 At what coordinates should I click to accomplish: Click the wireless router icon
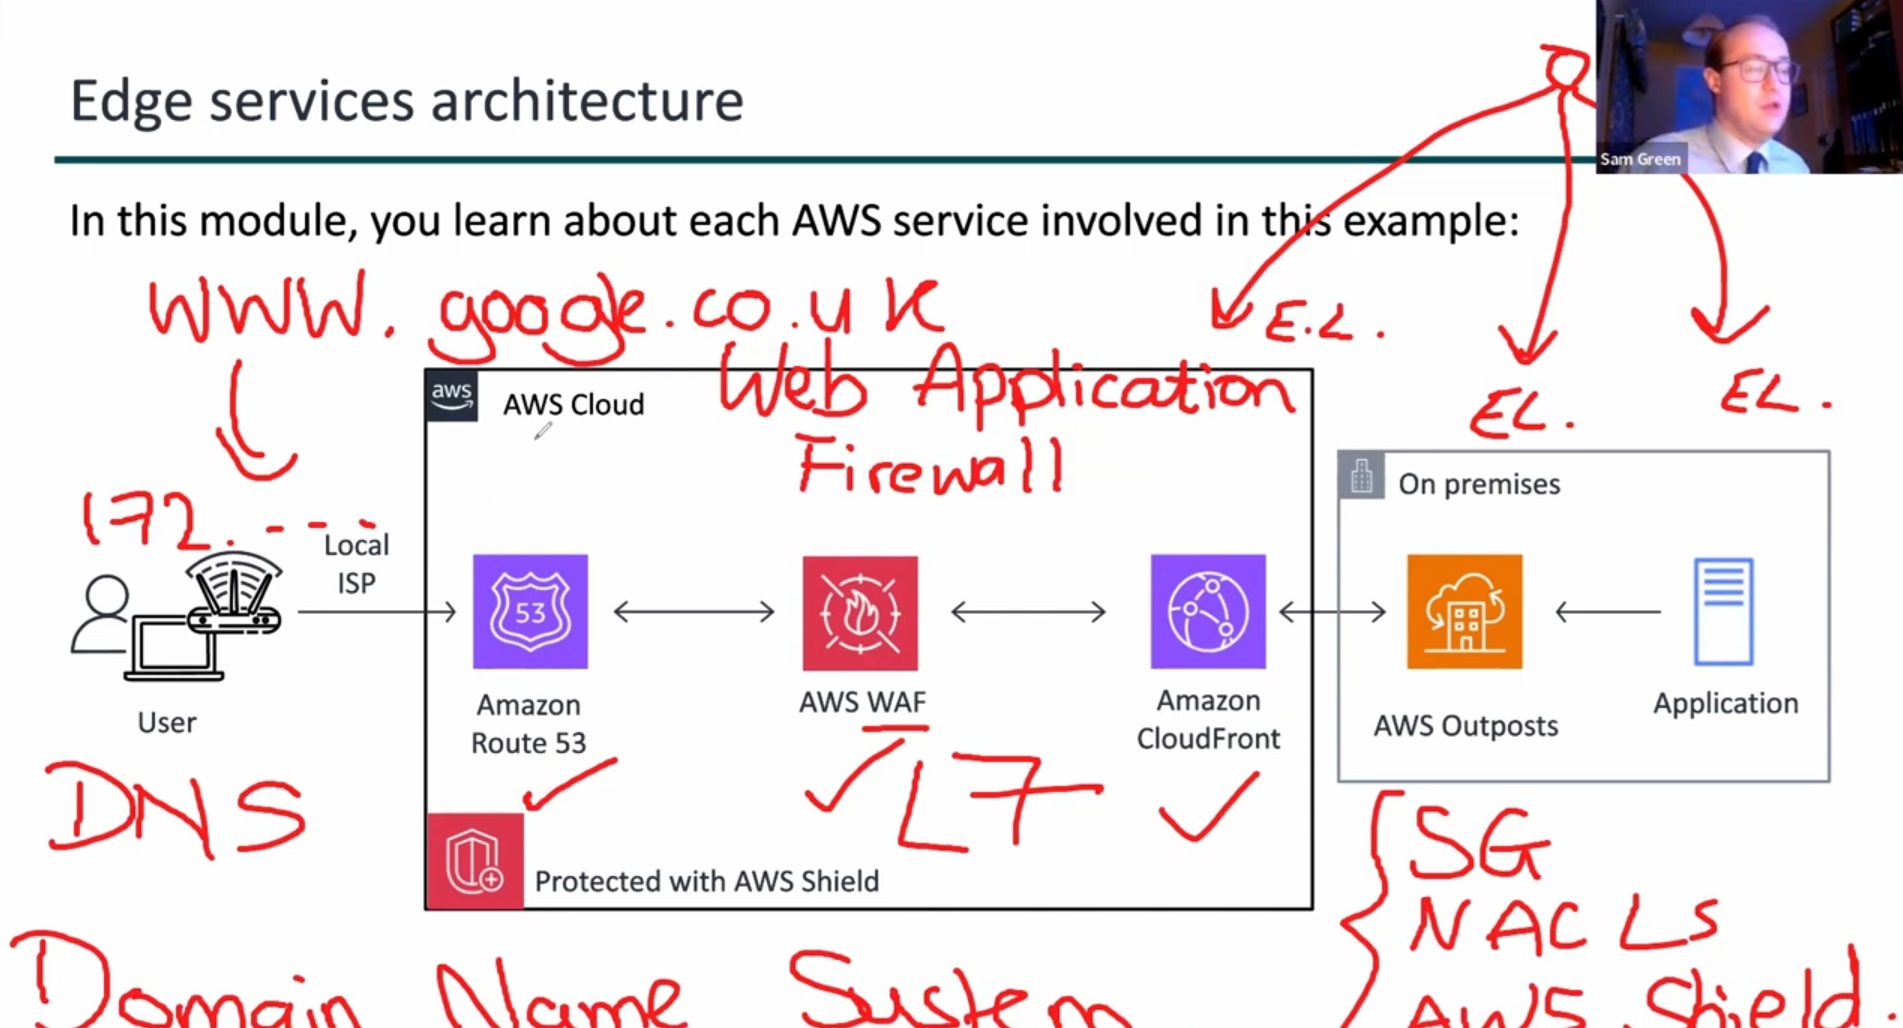coord(234,592)
